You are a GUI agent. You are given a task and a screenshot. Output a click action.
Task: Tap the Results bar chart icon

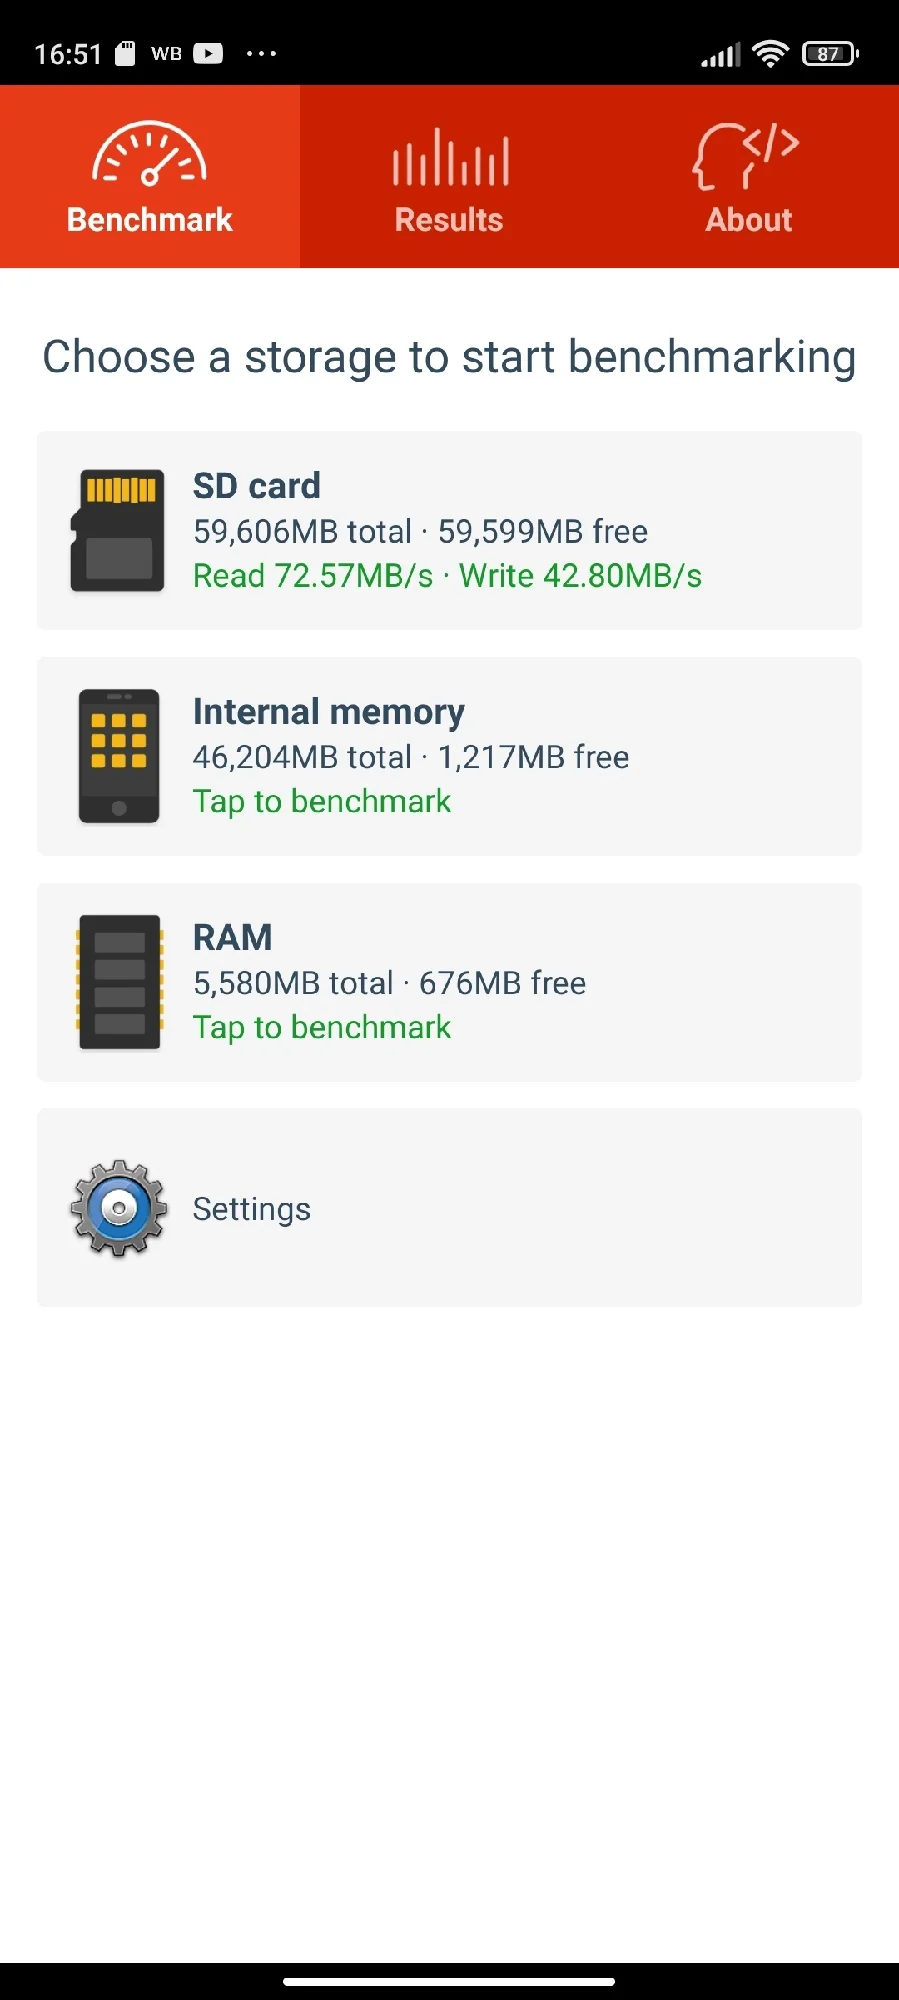click(450, 158)
